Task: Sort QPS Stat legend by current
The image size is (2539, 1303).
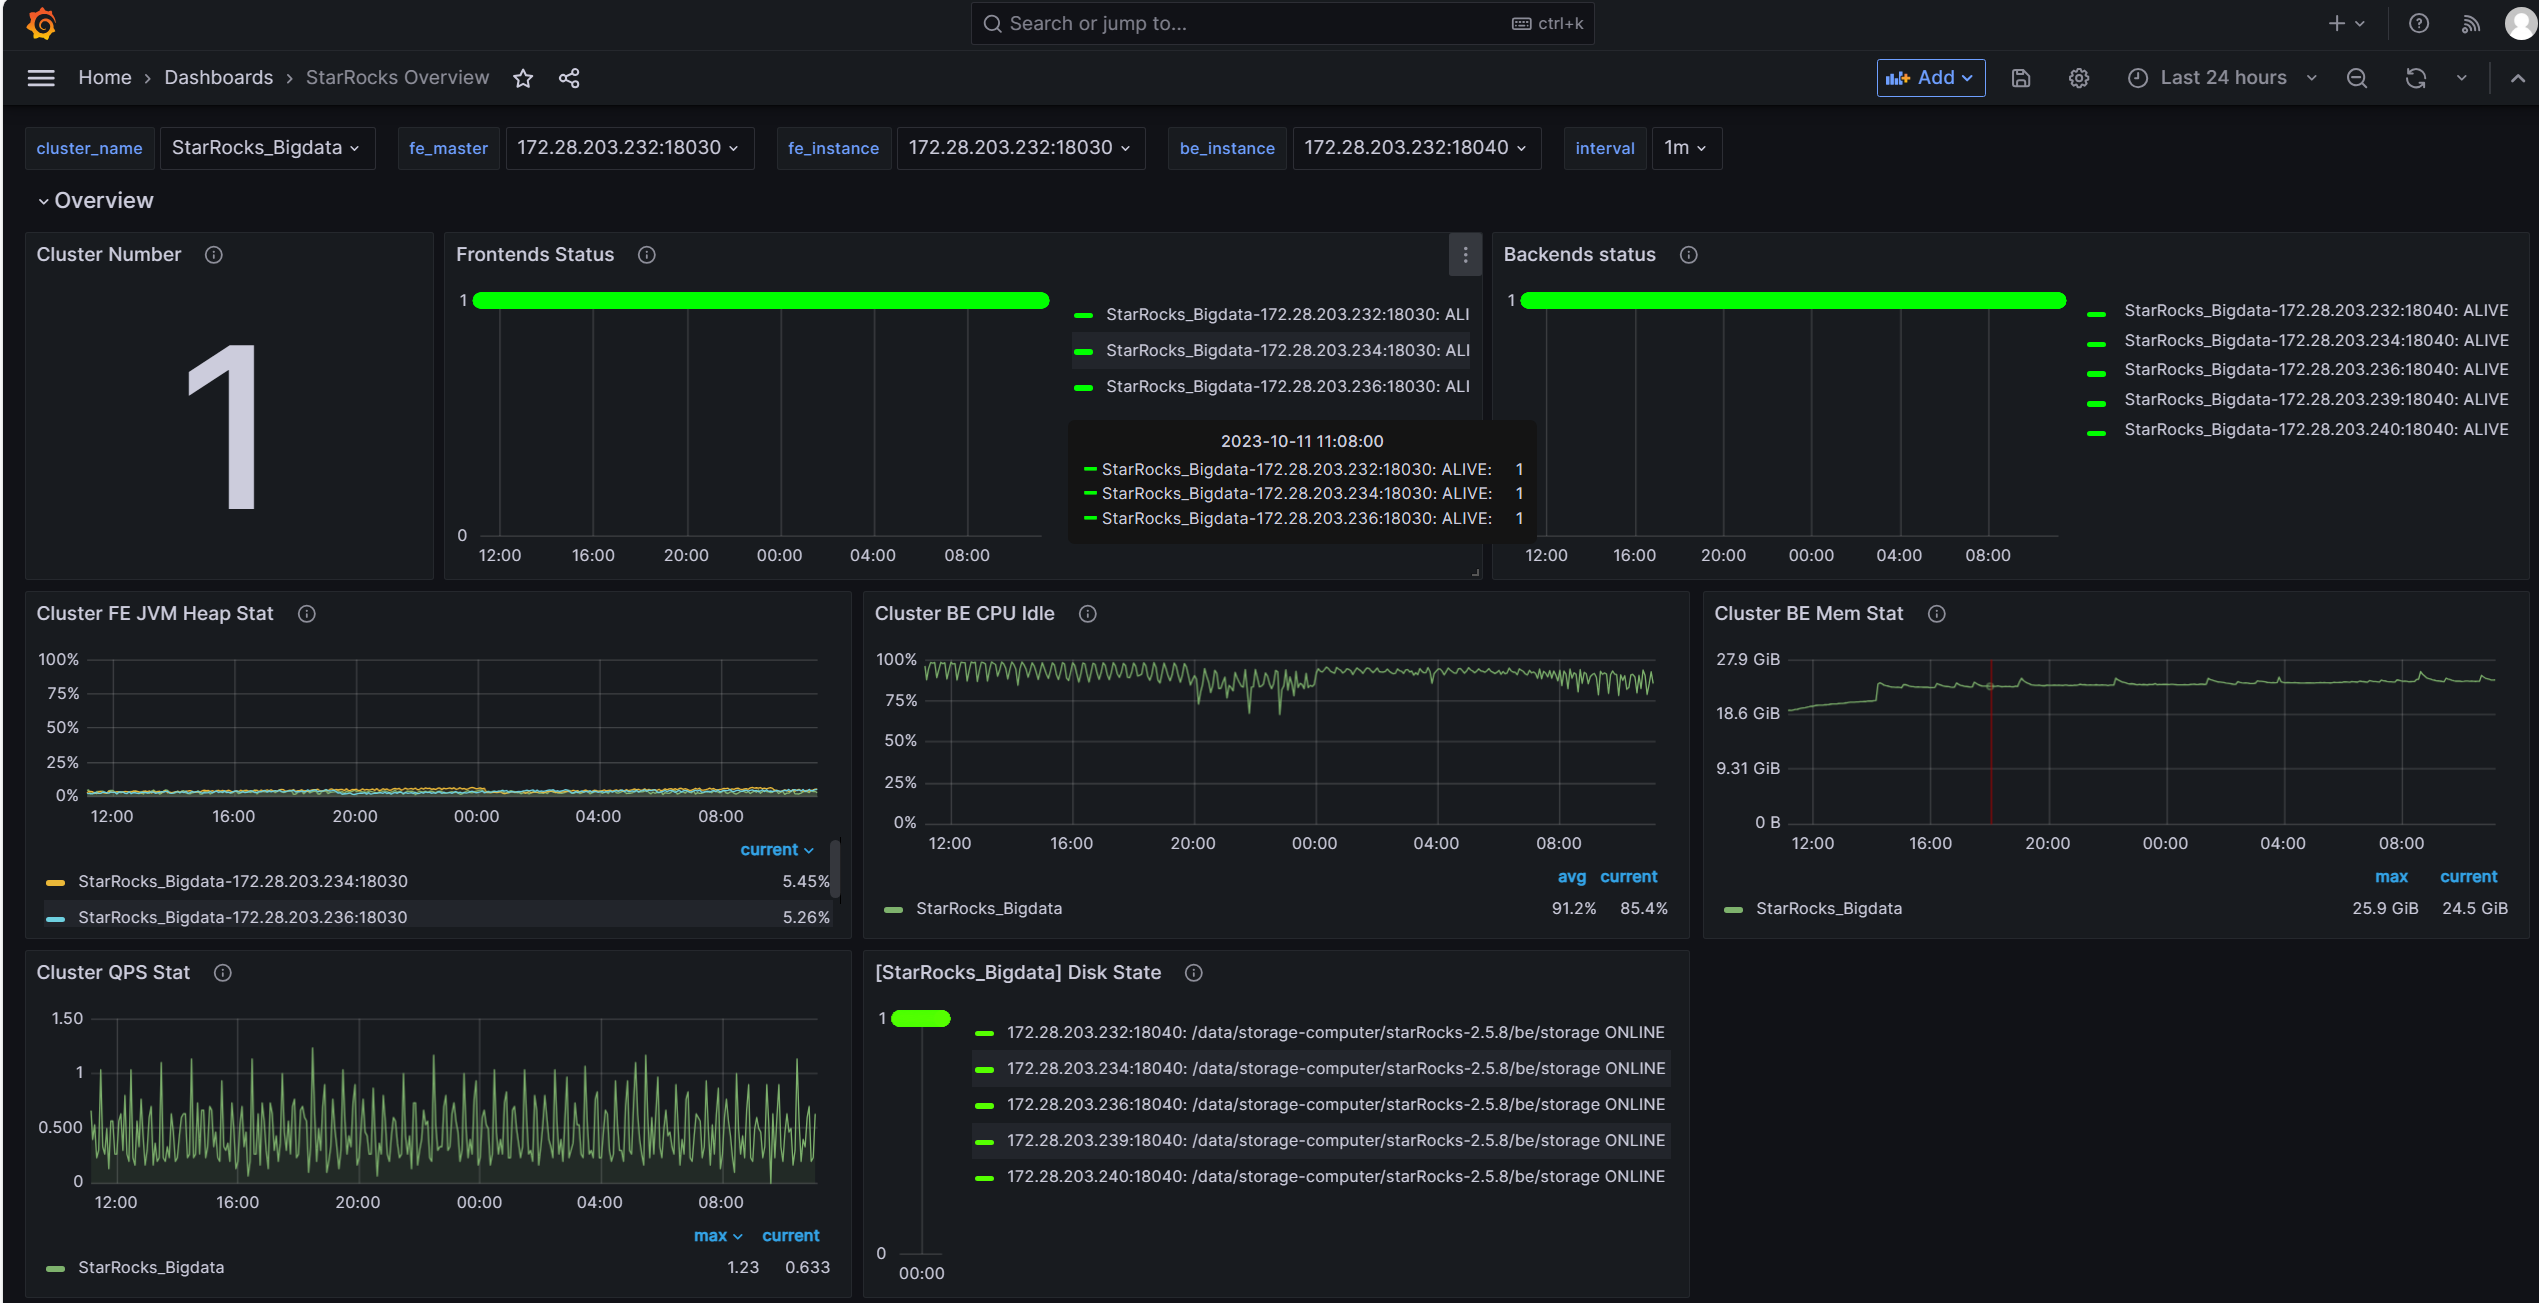Action: pos(790,1236)
